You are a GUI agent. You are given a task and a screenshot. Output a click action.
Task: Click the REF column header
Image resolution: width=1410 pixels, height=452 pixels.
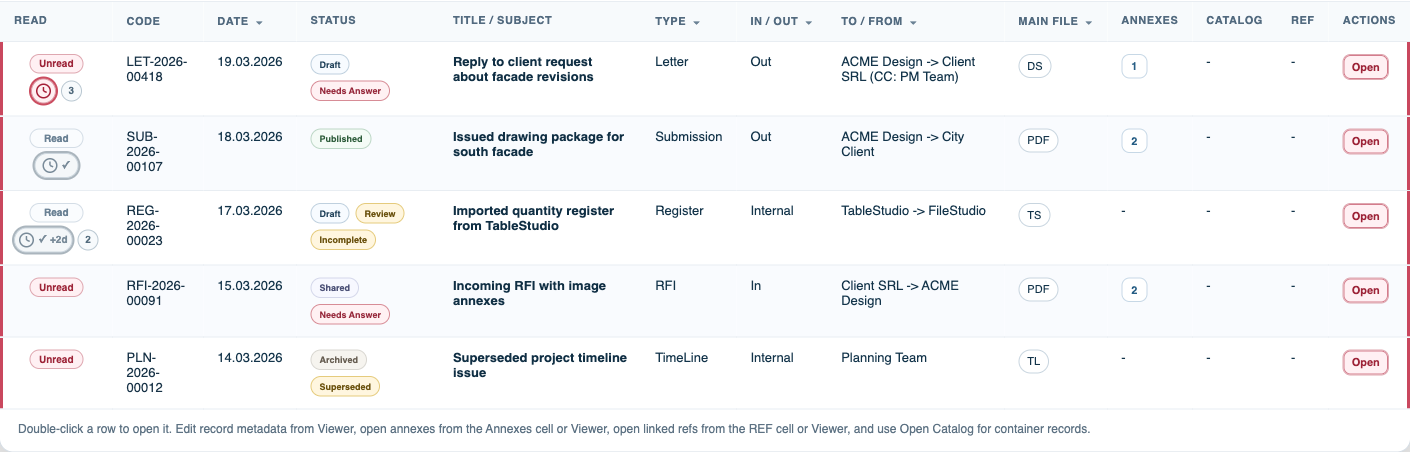1302,20
